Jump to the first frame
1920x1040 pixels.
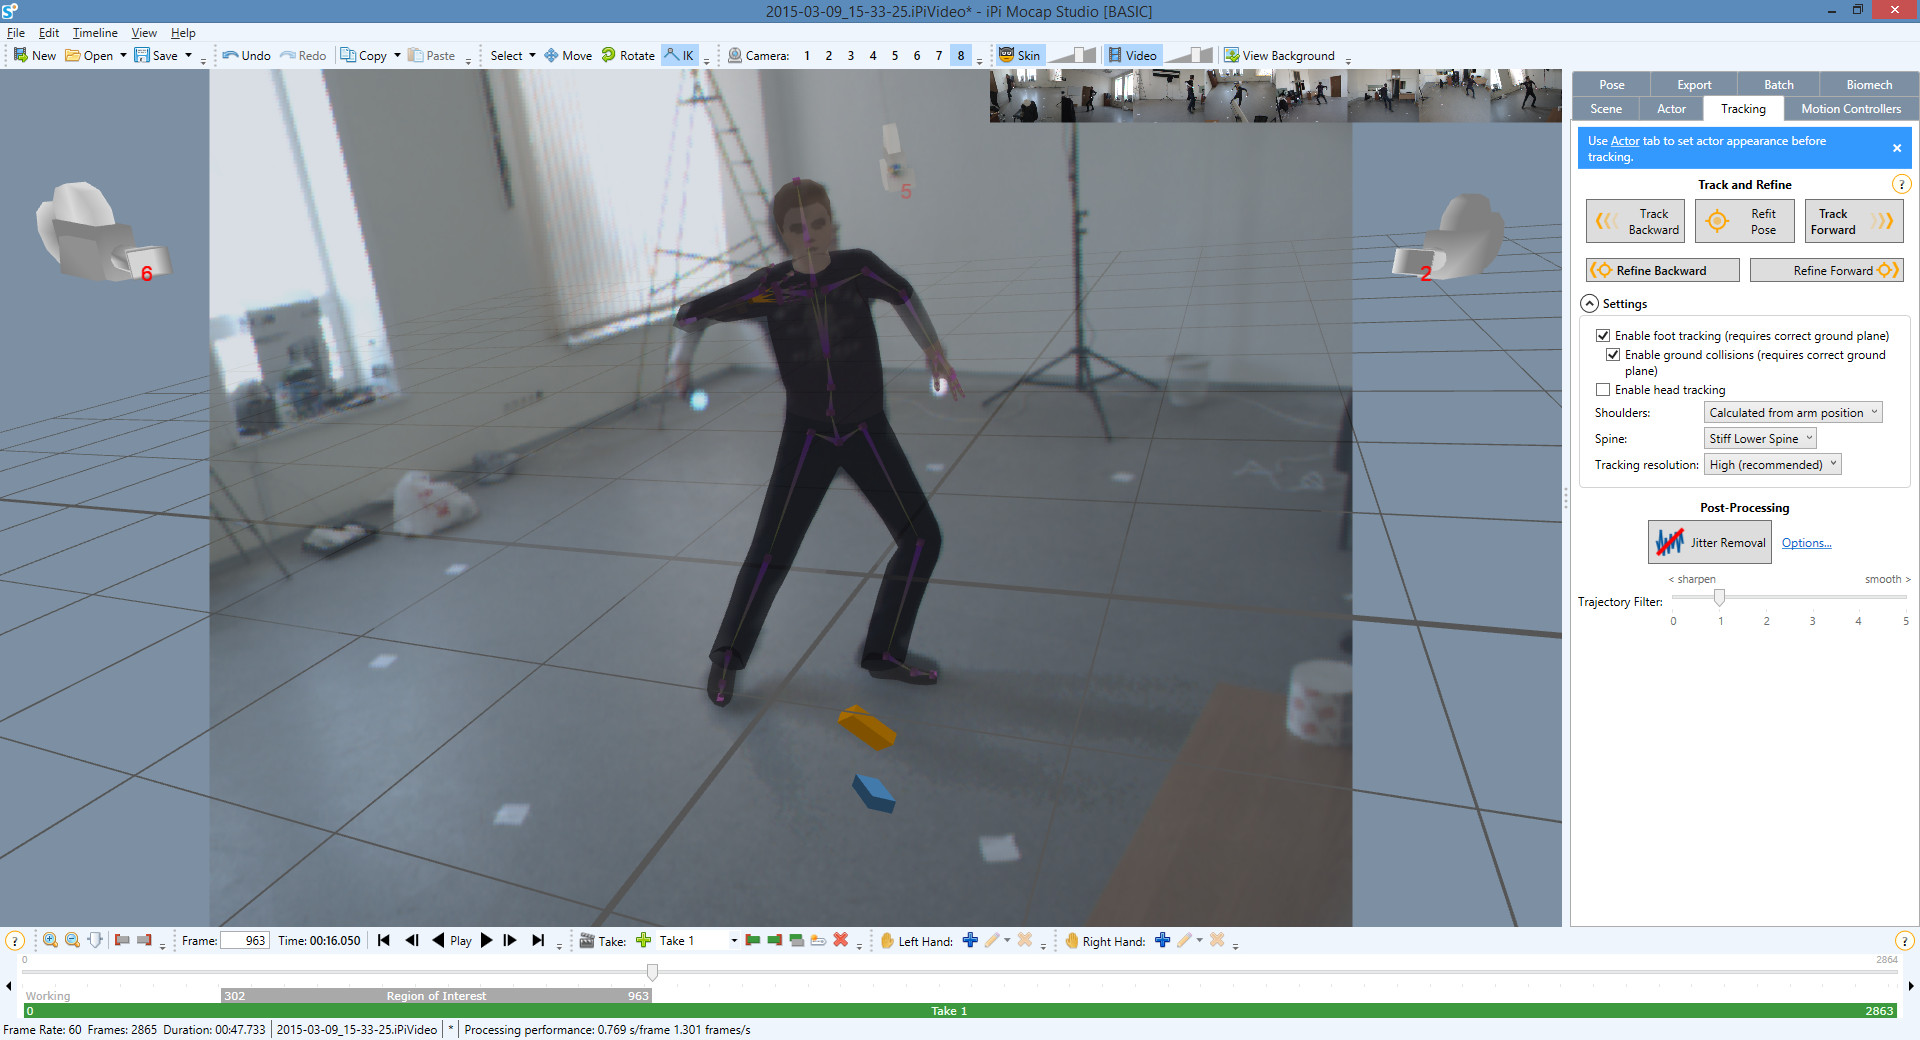[x=384, y=940]
